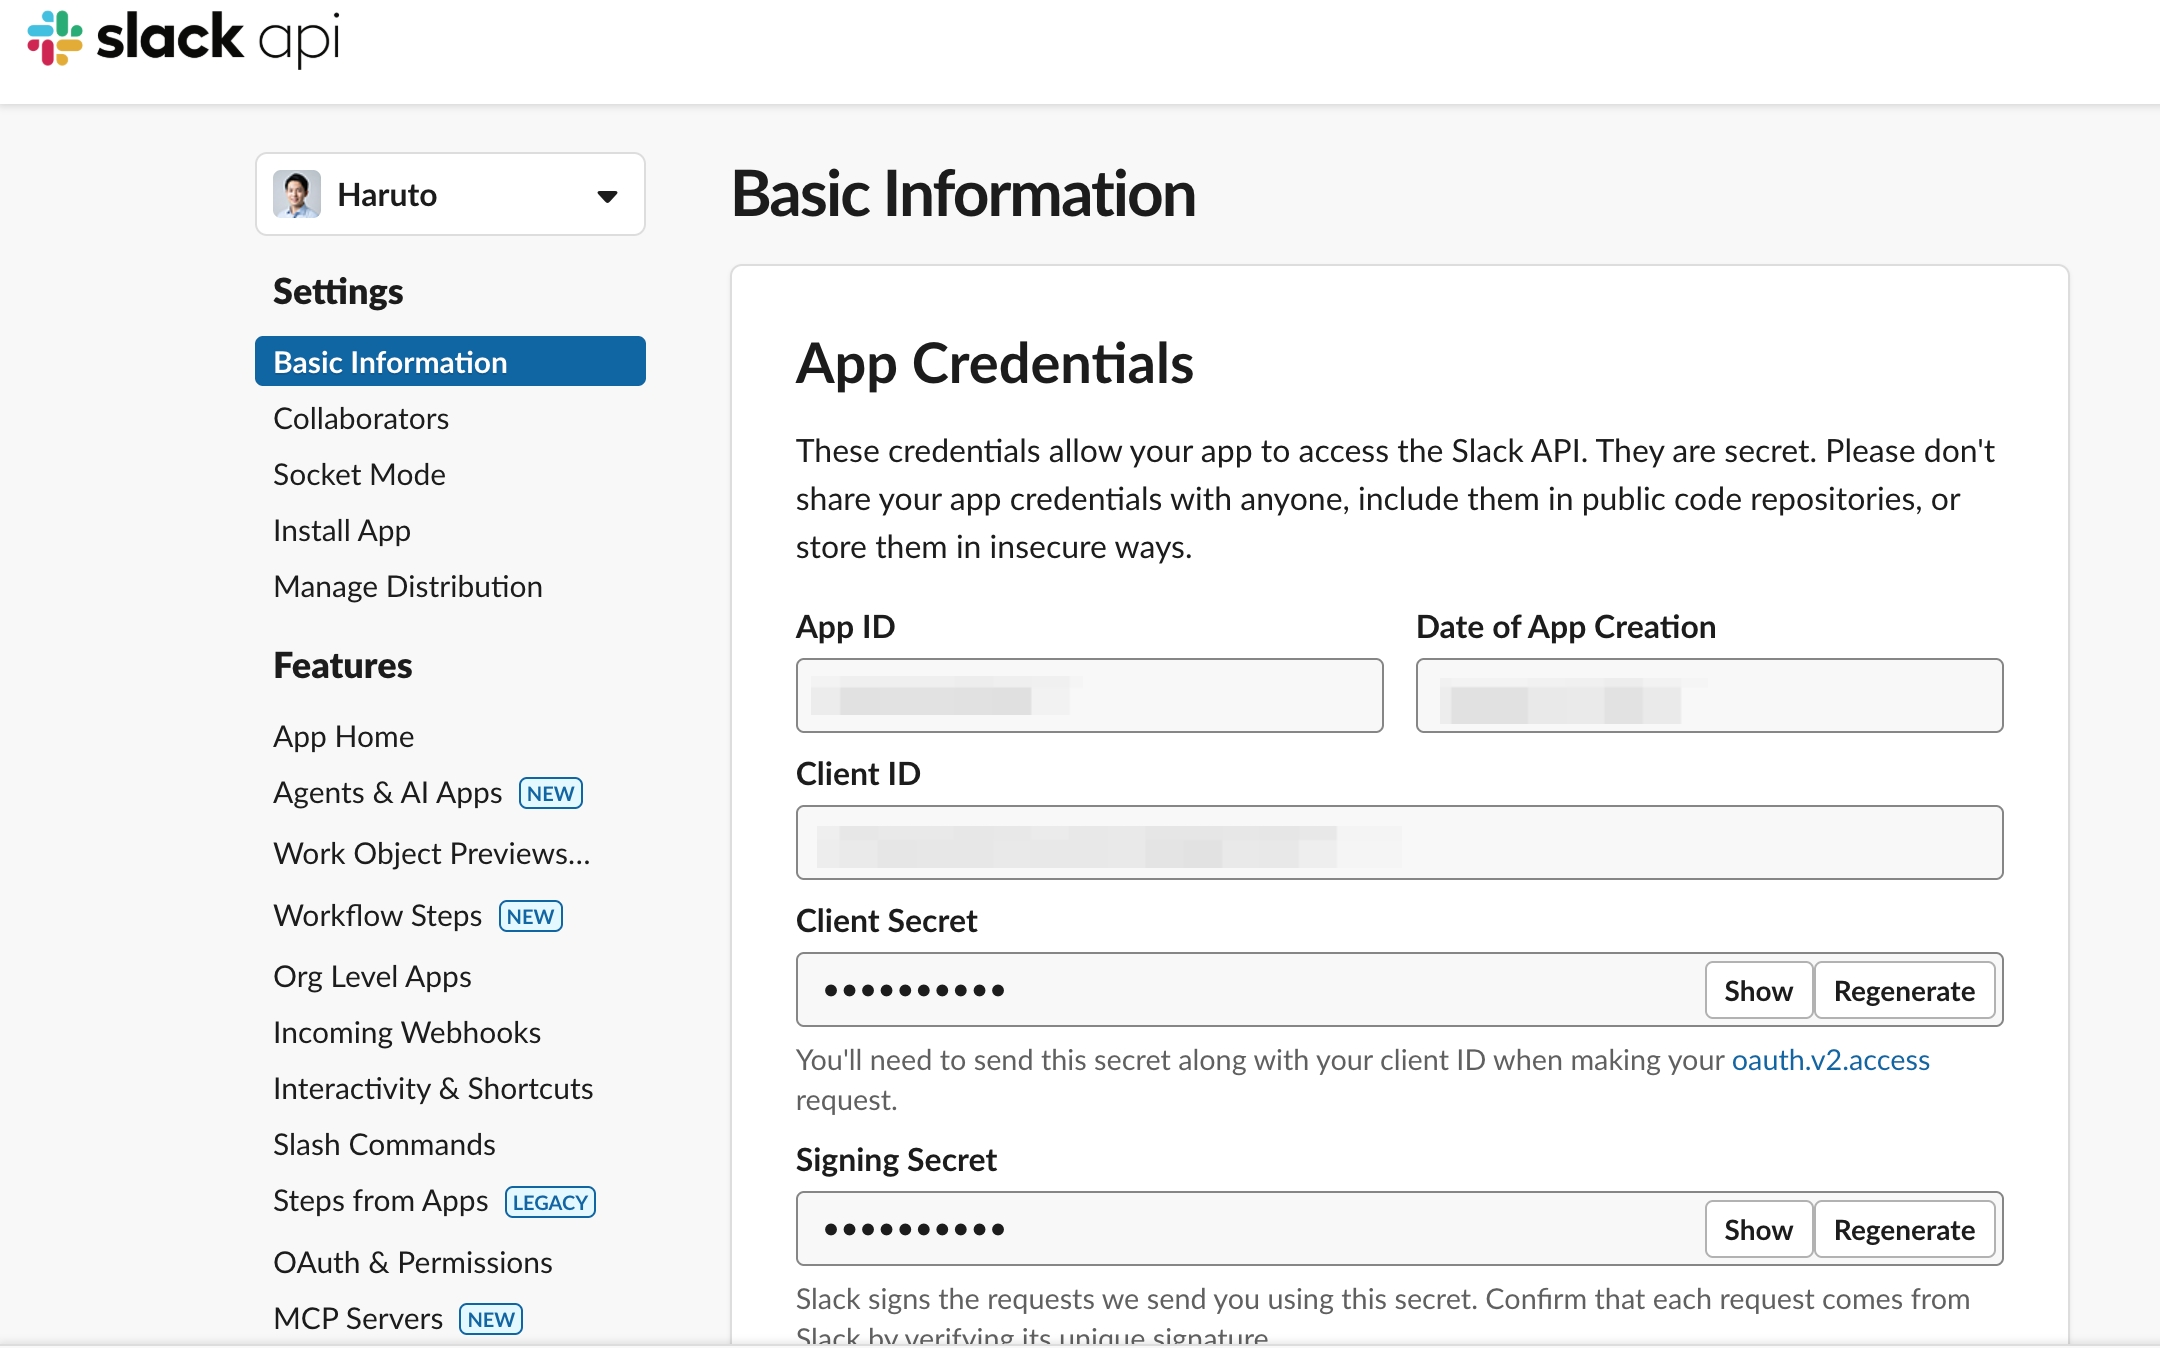Open the Workflow Steps feature

[378, 915]
